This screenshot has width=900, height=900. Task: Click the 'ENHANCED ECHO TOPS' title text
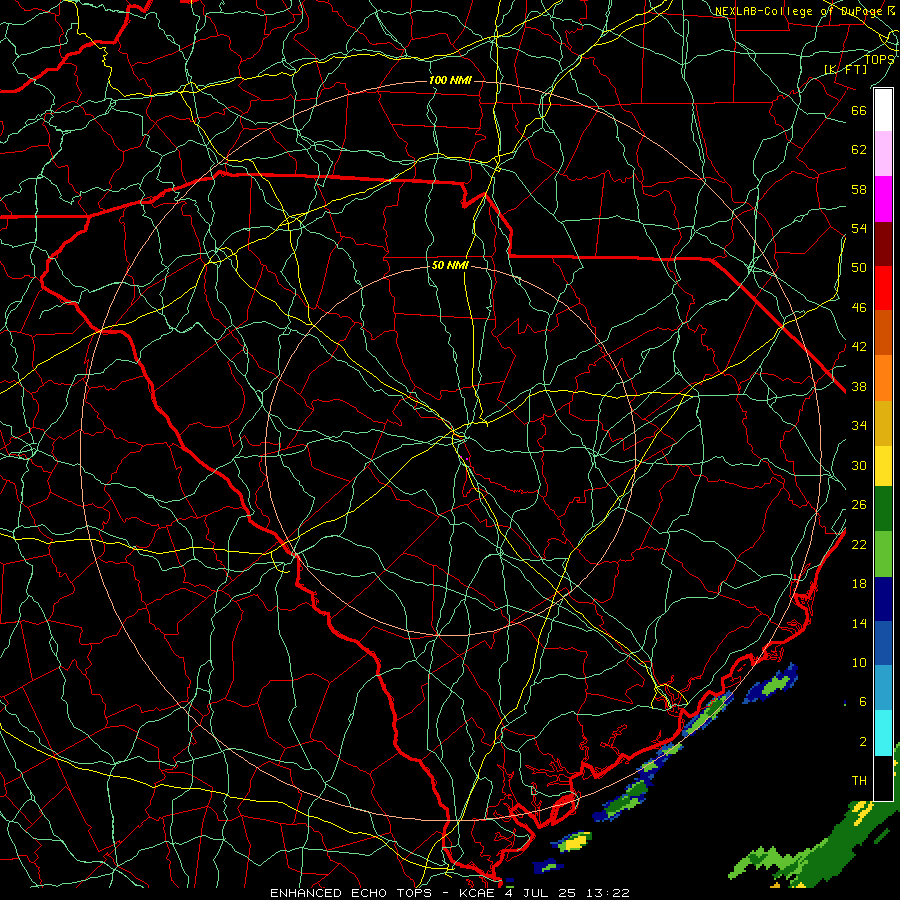(351, 893)
